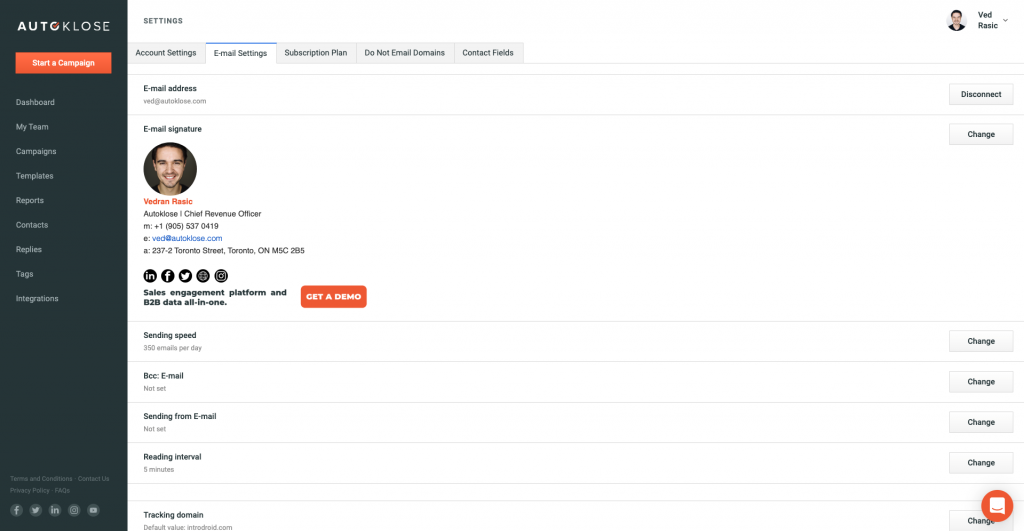Click the 'Default value: introdroid.com' text
1024x531 pixels.
click(188, 527)
